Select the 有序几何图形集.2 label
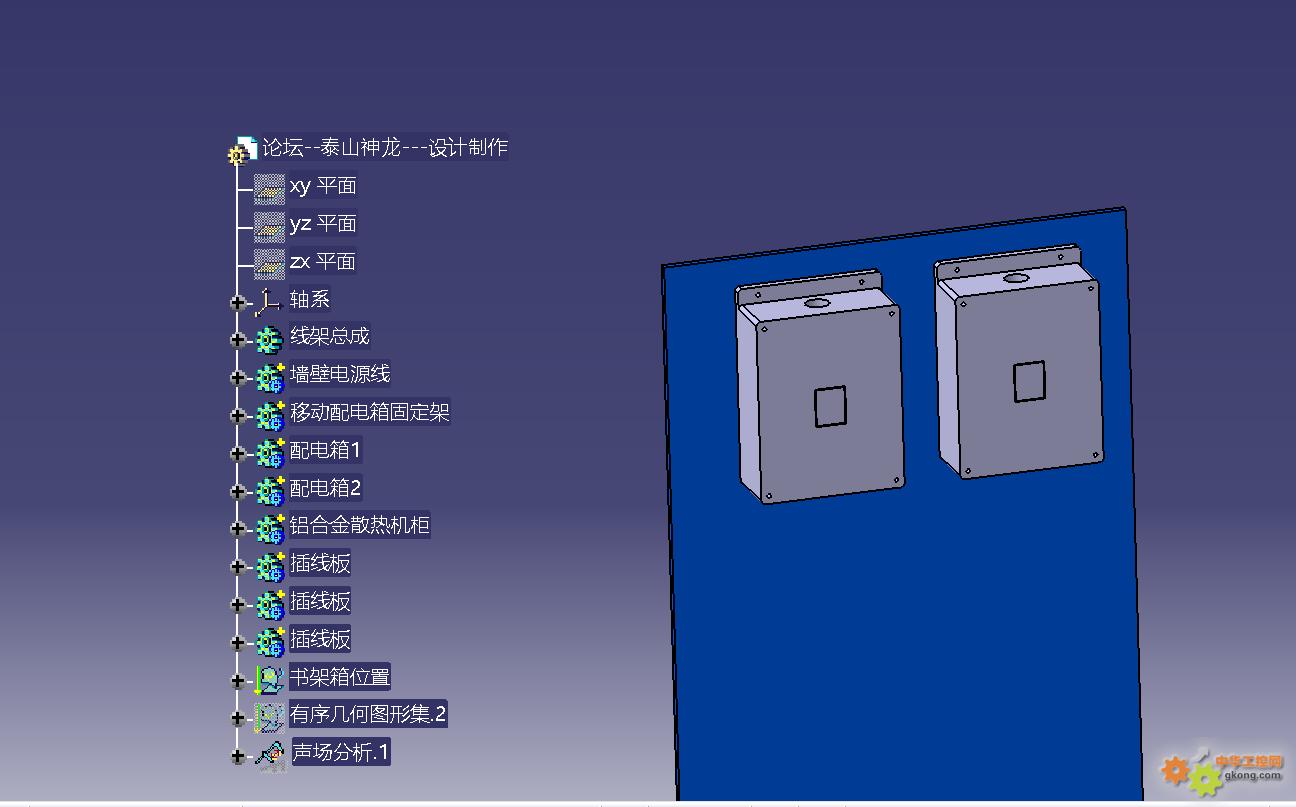 coord(368,715)
